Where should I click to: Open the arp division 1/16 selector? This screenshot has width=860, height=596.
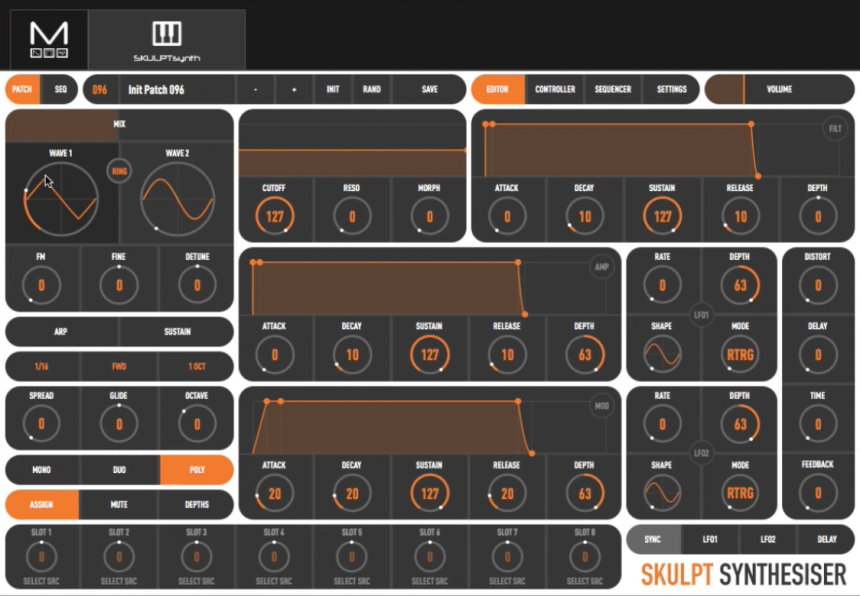[42, 366]
